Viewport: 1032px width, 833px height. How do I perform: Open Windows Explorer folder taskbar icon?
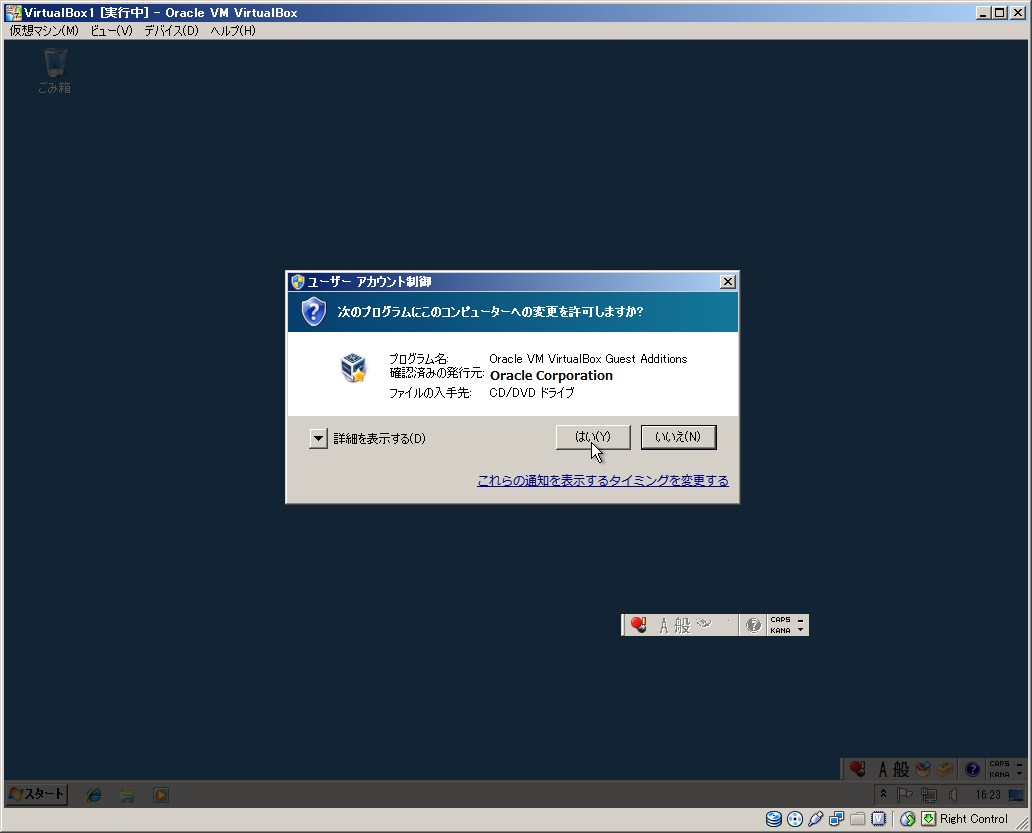[x=127, y=795]
